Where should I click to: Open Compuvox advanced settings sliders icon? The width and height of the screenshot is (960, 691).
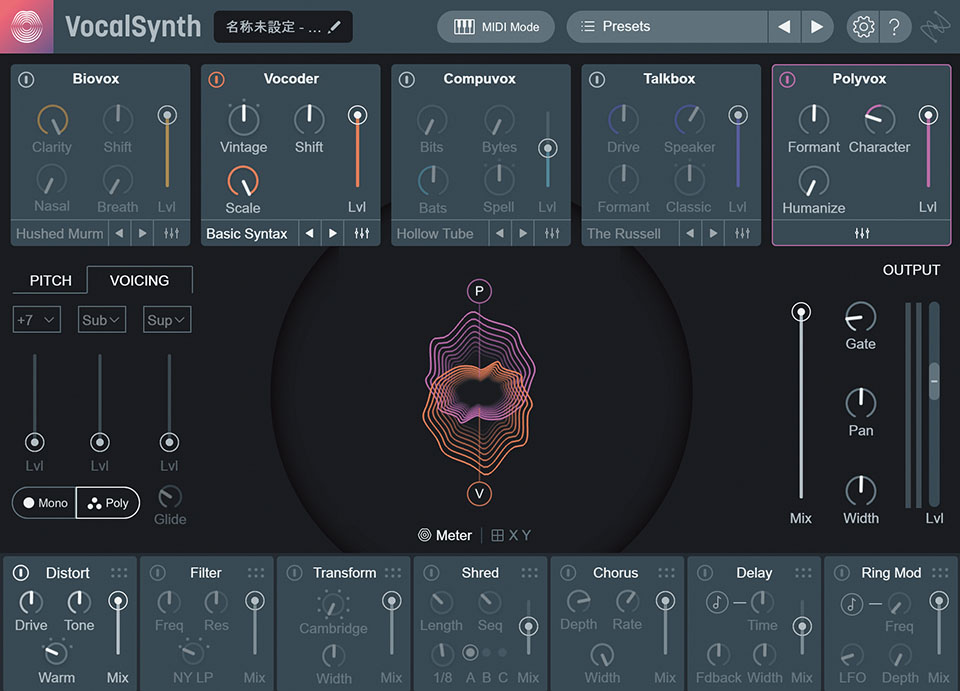tap(552, 233)
